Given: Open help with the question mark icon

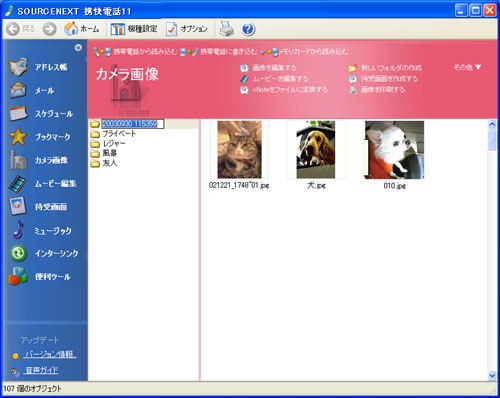Looking at the screenshot, I should tap(248, 29).
